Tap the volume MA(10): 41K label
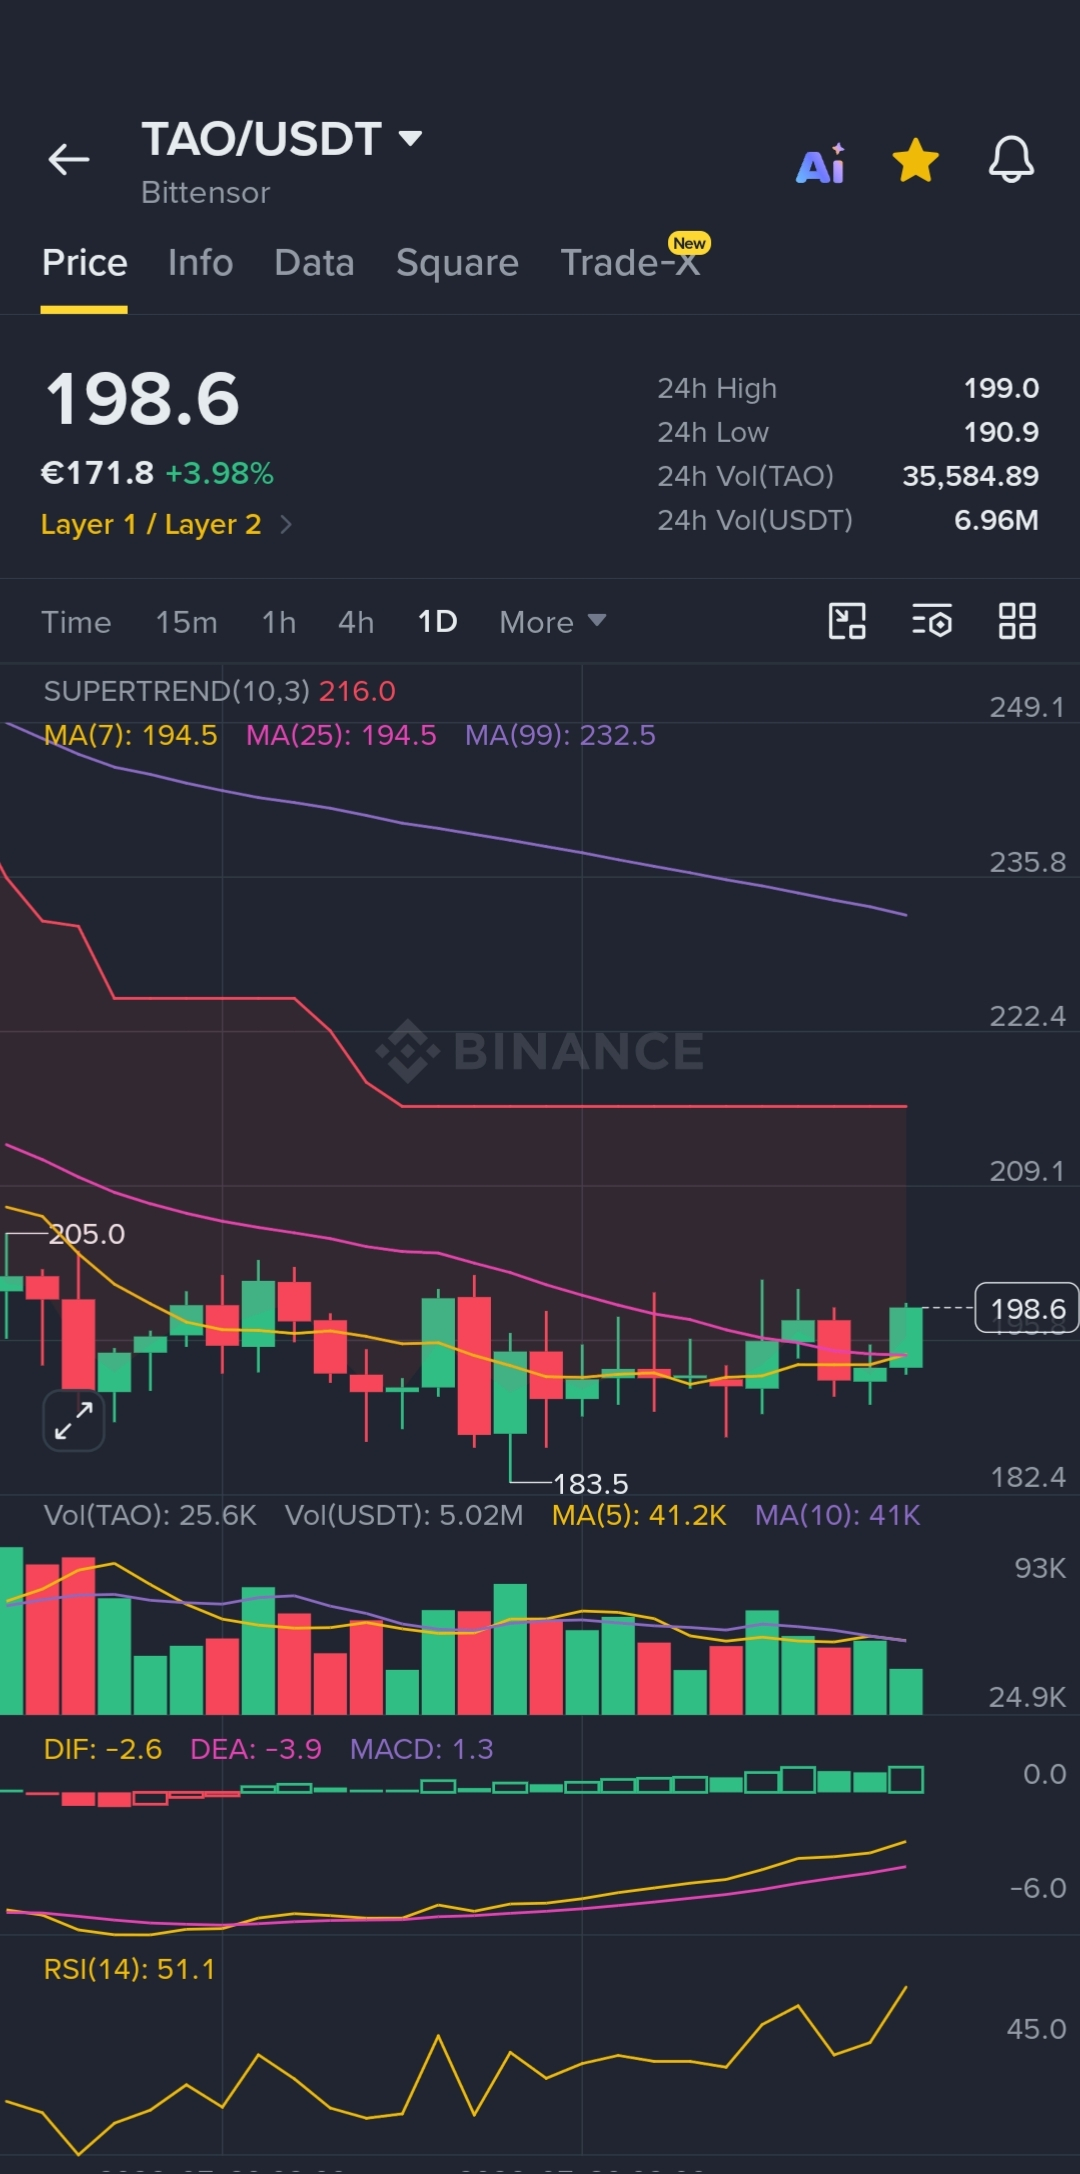 click(837, 1515)
